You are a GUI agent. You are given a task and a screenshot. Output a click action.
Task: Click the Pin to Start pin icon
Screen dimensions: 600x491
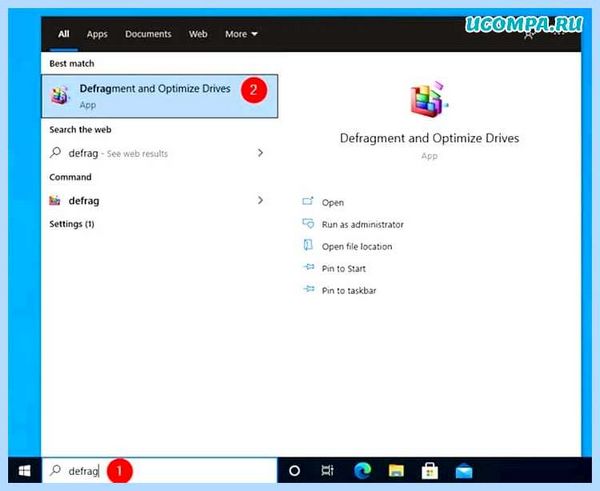pos(308,268)
